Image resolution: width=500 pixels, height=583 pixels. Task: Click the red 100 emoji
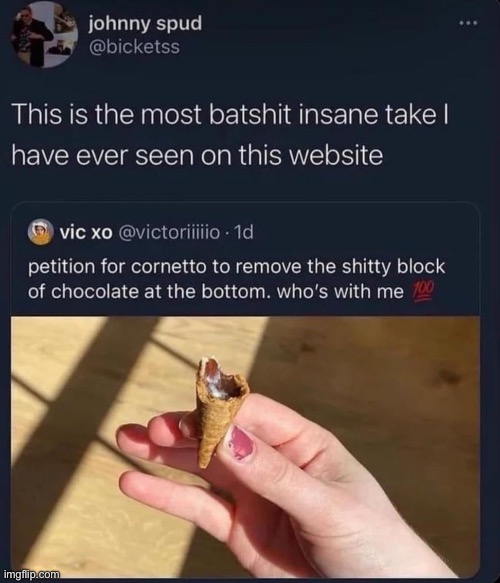coord(422,291)
